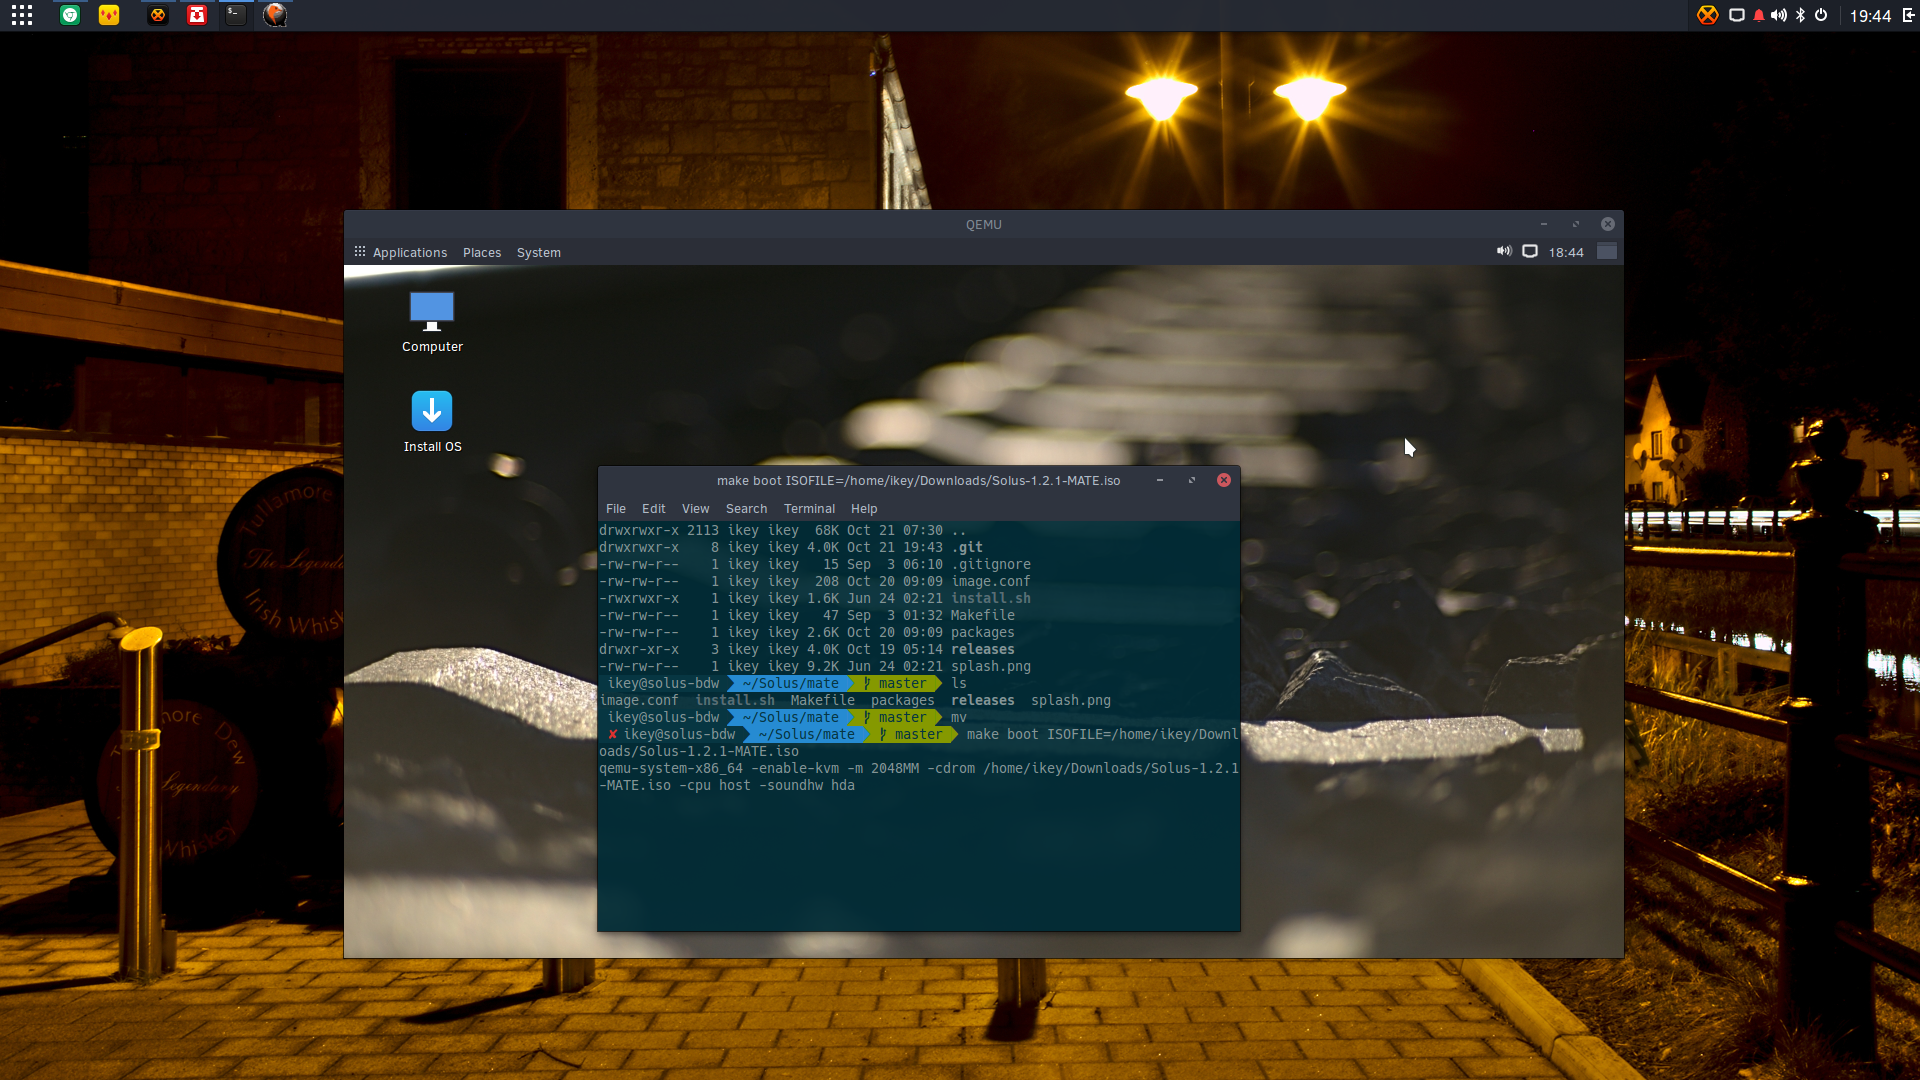Open the System menu in QEMU guest
This screenshot has width=1920, height=1080.
[539, 252]
